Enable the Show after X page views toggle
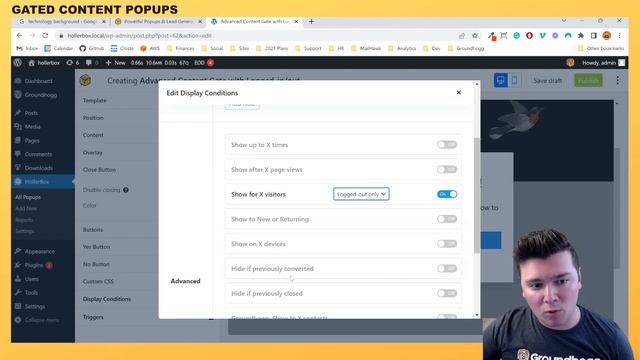Image resolution: width=640 pixels, height=360 pixels. coord(447,169)
